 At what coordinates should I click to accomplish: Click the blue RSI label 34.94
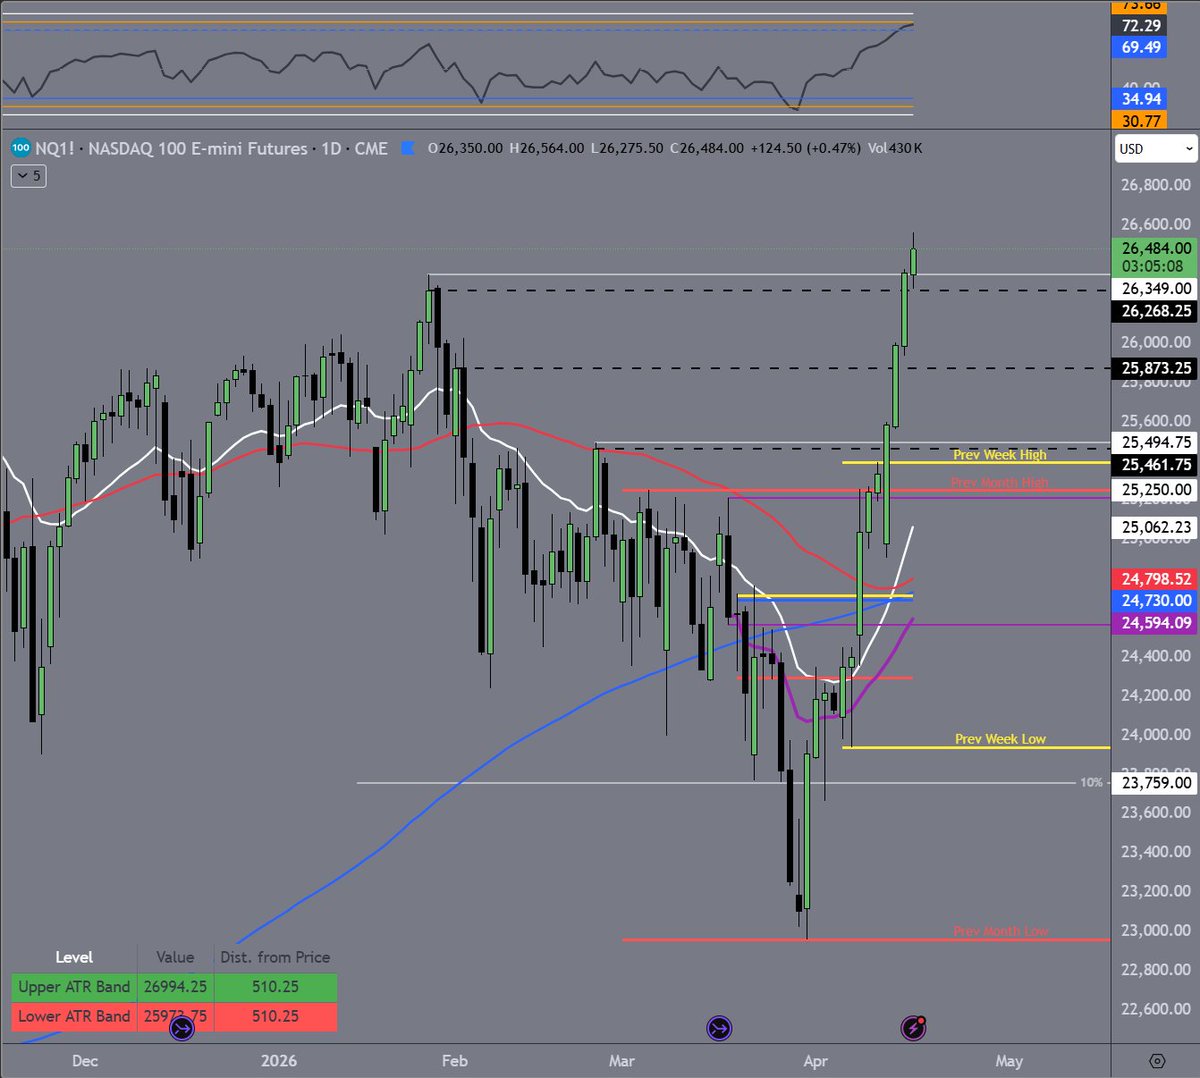(x=1141, y=99)
